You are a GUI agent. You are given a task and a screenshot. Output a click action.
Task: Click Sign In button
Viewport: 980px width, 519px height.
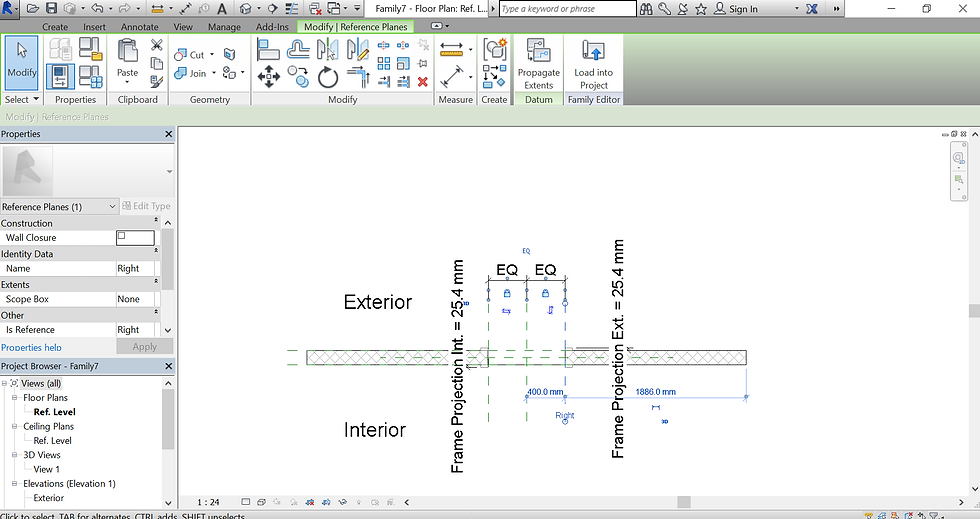[x=737, y=9]
